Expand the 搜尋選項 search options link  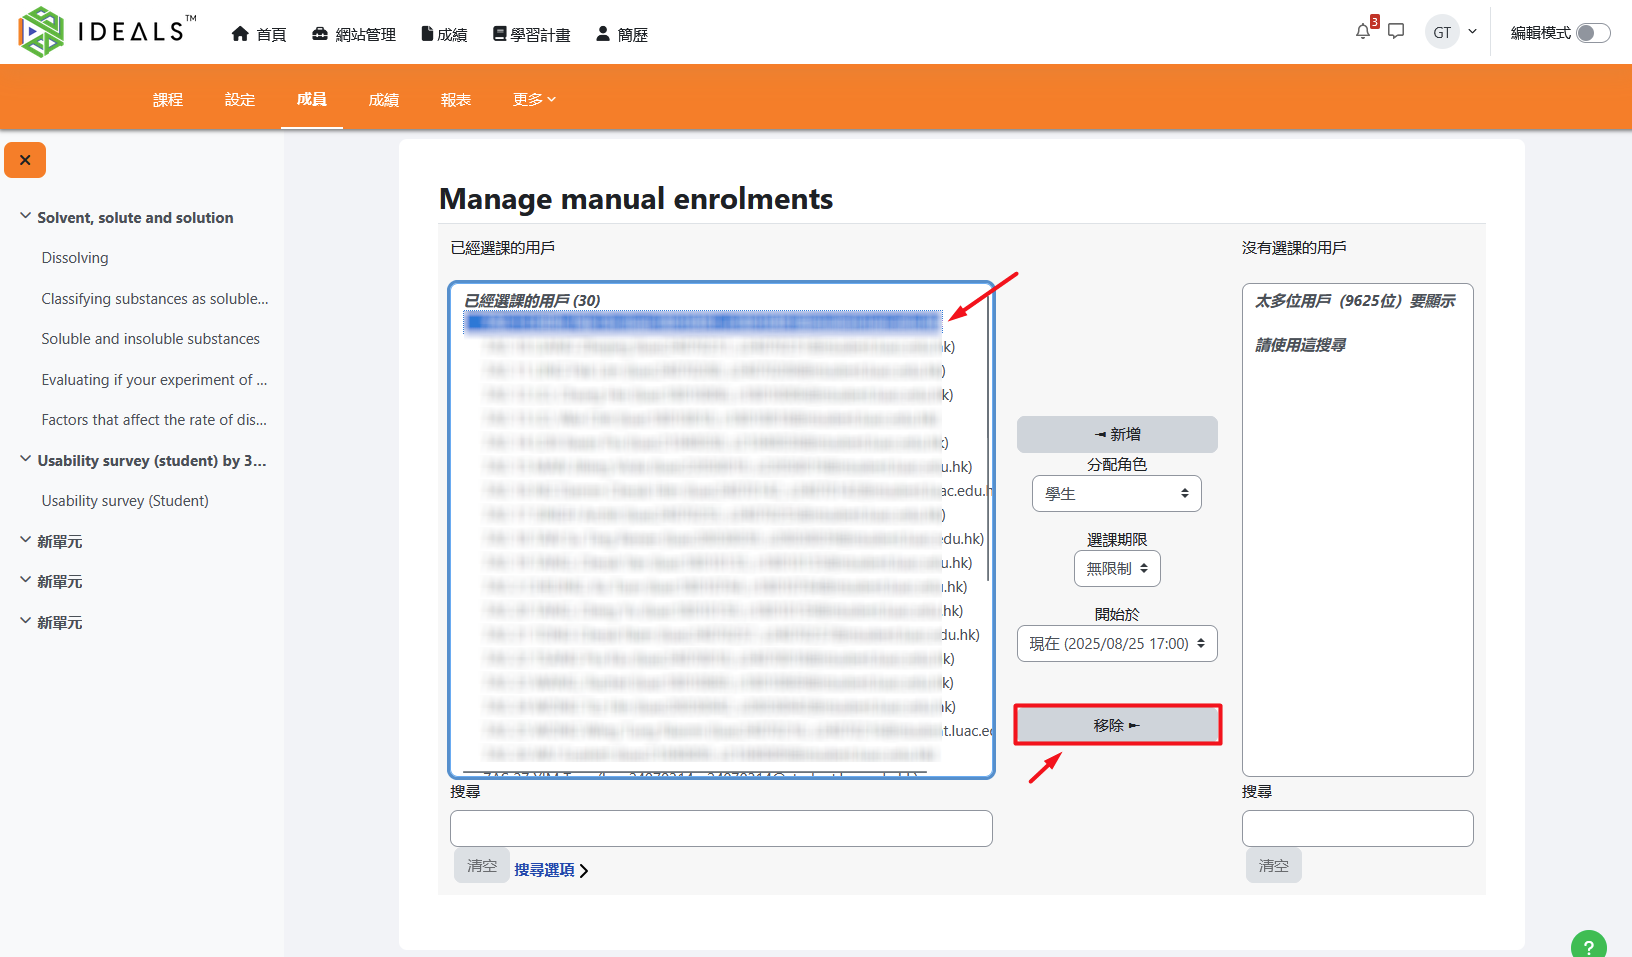pyautogui.click(x=550, y=870)
